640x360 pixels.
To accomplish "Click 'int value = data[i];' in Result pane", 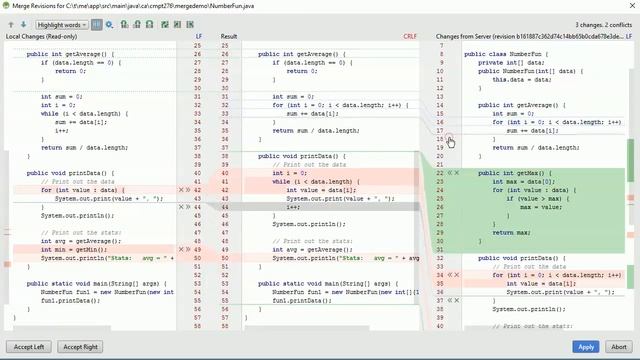I will coord(321,190).
